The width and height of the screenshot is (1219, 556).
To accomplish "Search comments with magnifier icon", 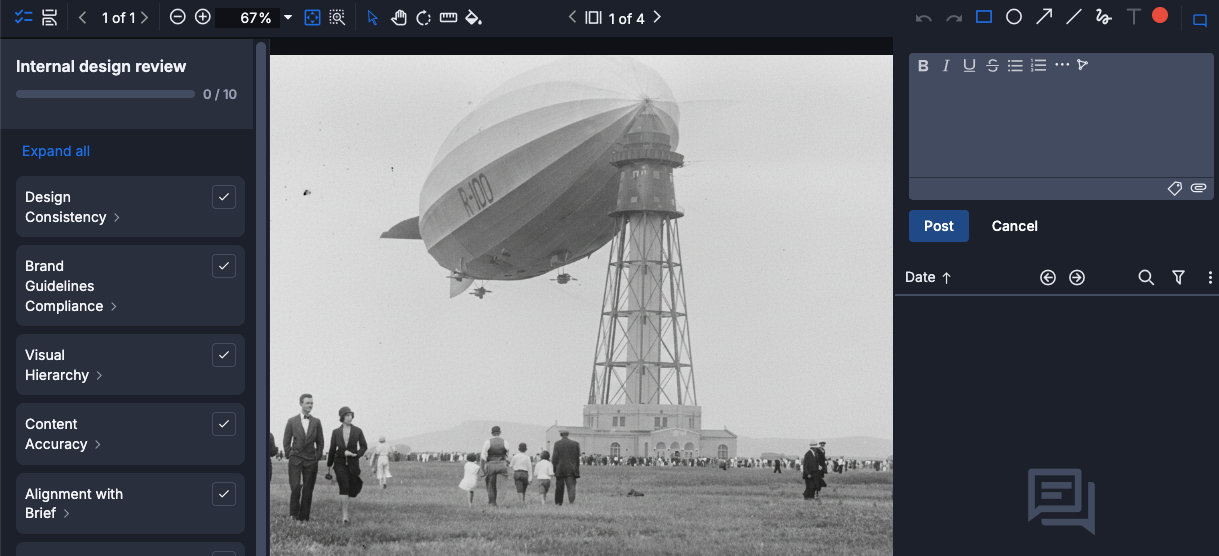I will [x=1146, y=277].
